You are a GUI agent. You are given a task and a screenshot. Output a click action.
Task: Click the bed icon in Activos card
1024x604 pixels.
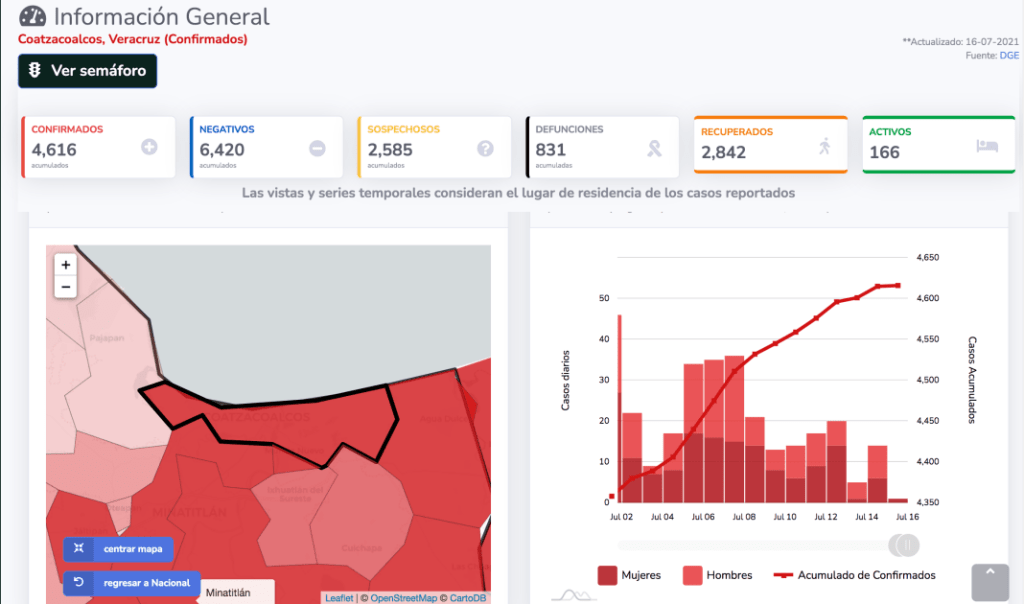point(987,146)
